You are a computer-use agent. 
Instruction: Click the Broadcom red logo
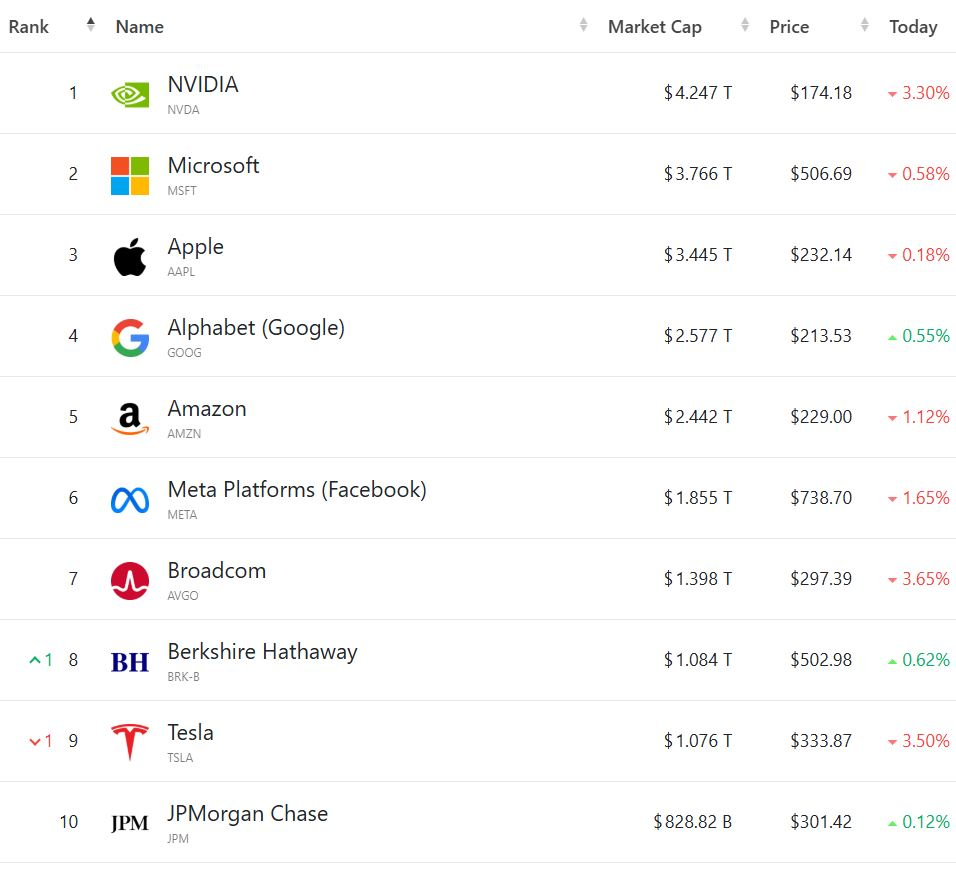(x=130, y=580)
